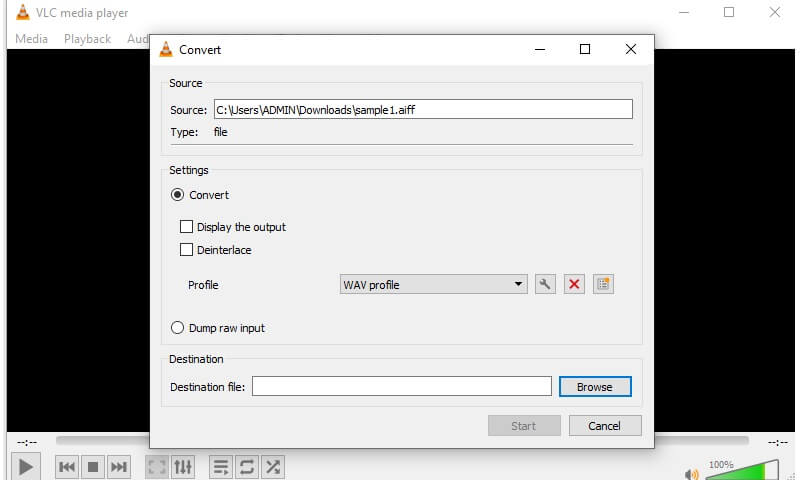800x480 pixels.
Task: Show the playlist panel
Action: 221,466
